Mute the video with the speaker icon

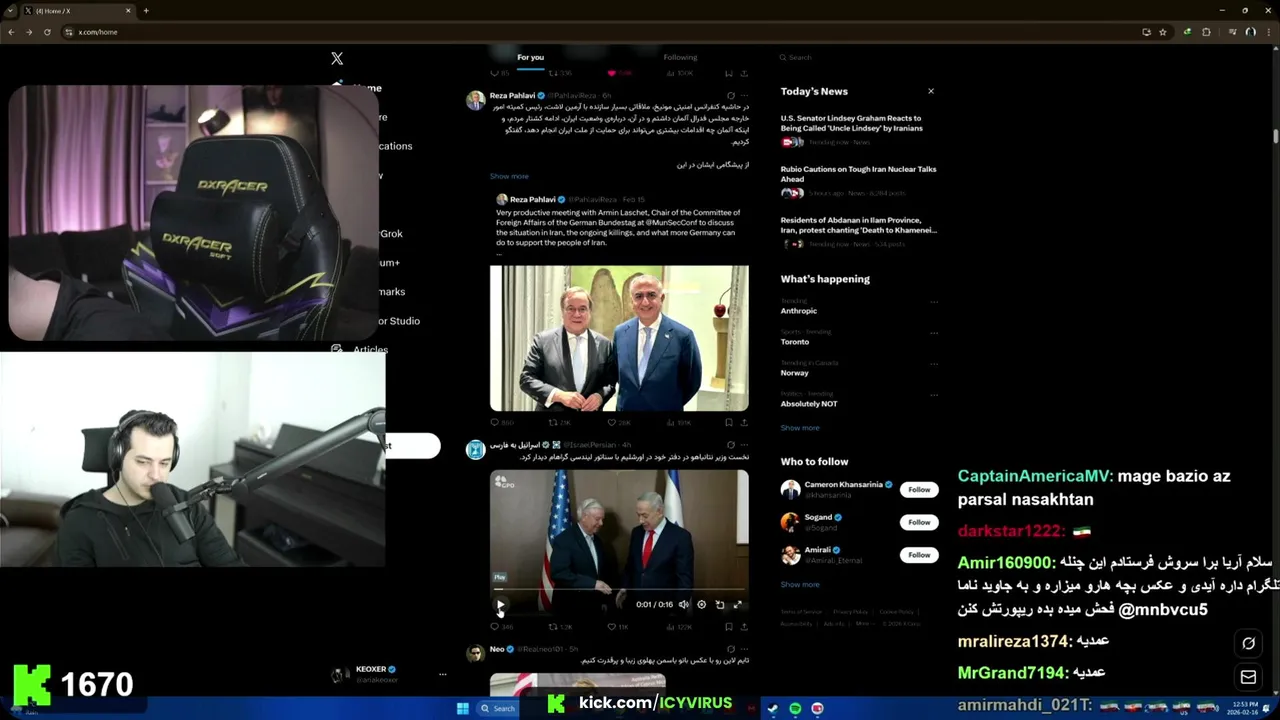pos(684,604)
